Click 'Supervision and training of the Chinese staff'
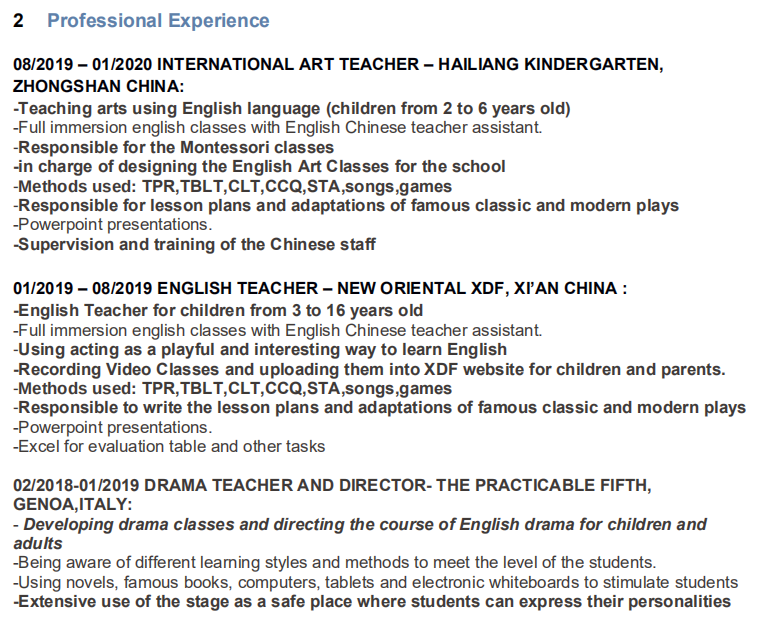This screenshot has height=619, width=766. [x=194, y=244]
